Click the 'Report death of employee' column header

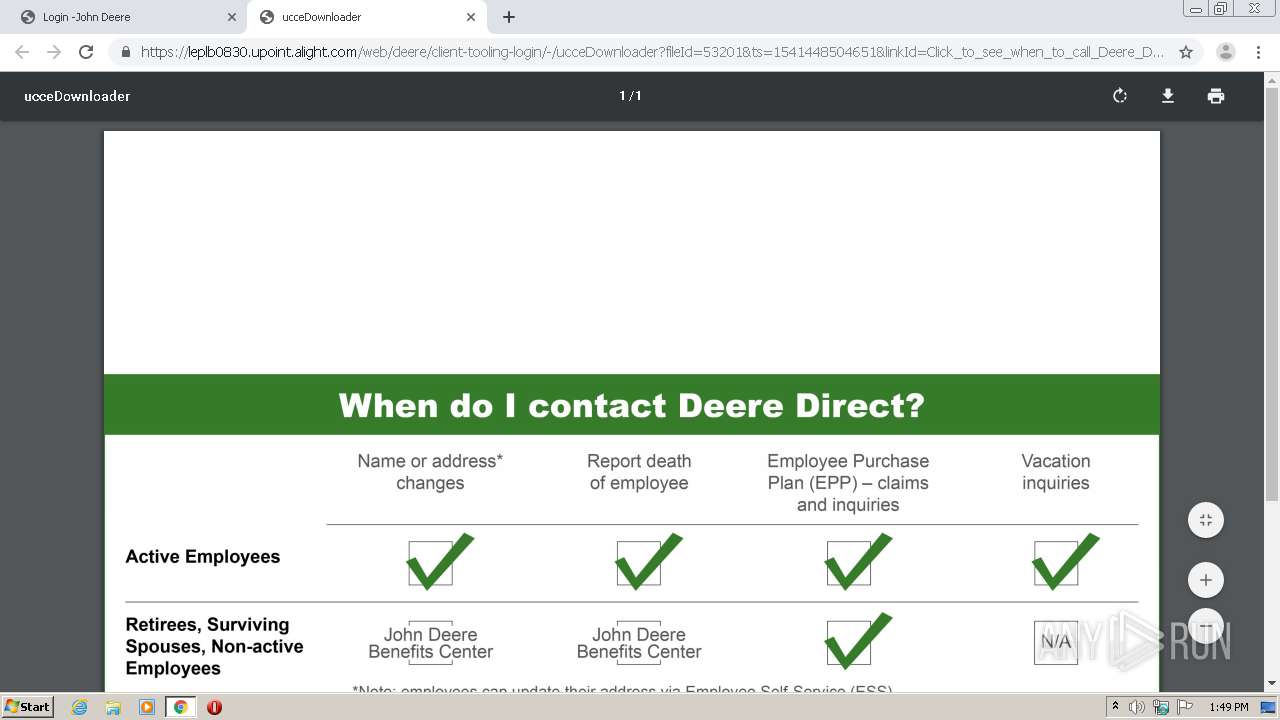(639, 472)
